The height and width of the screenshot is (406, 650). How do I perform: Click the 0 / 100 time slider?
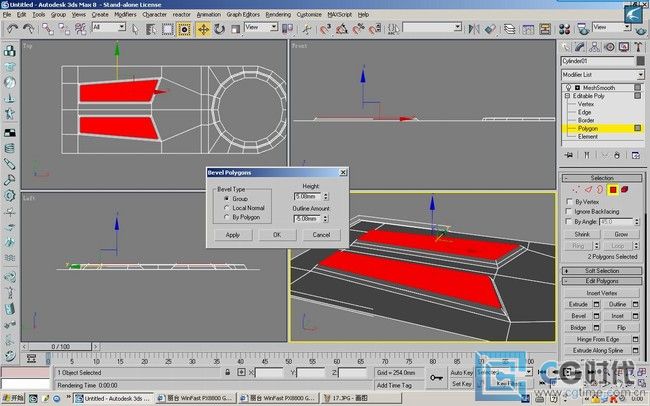point(61,346)
